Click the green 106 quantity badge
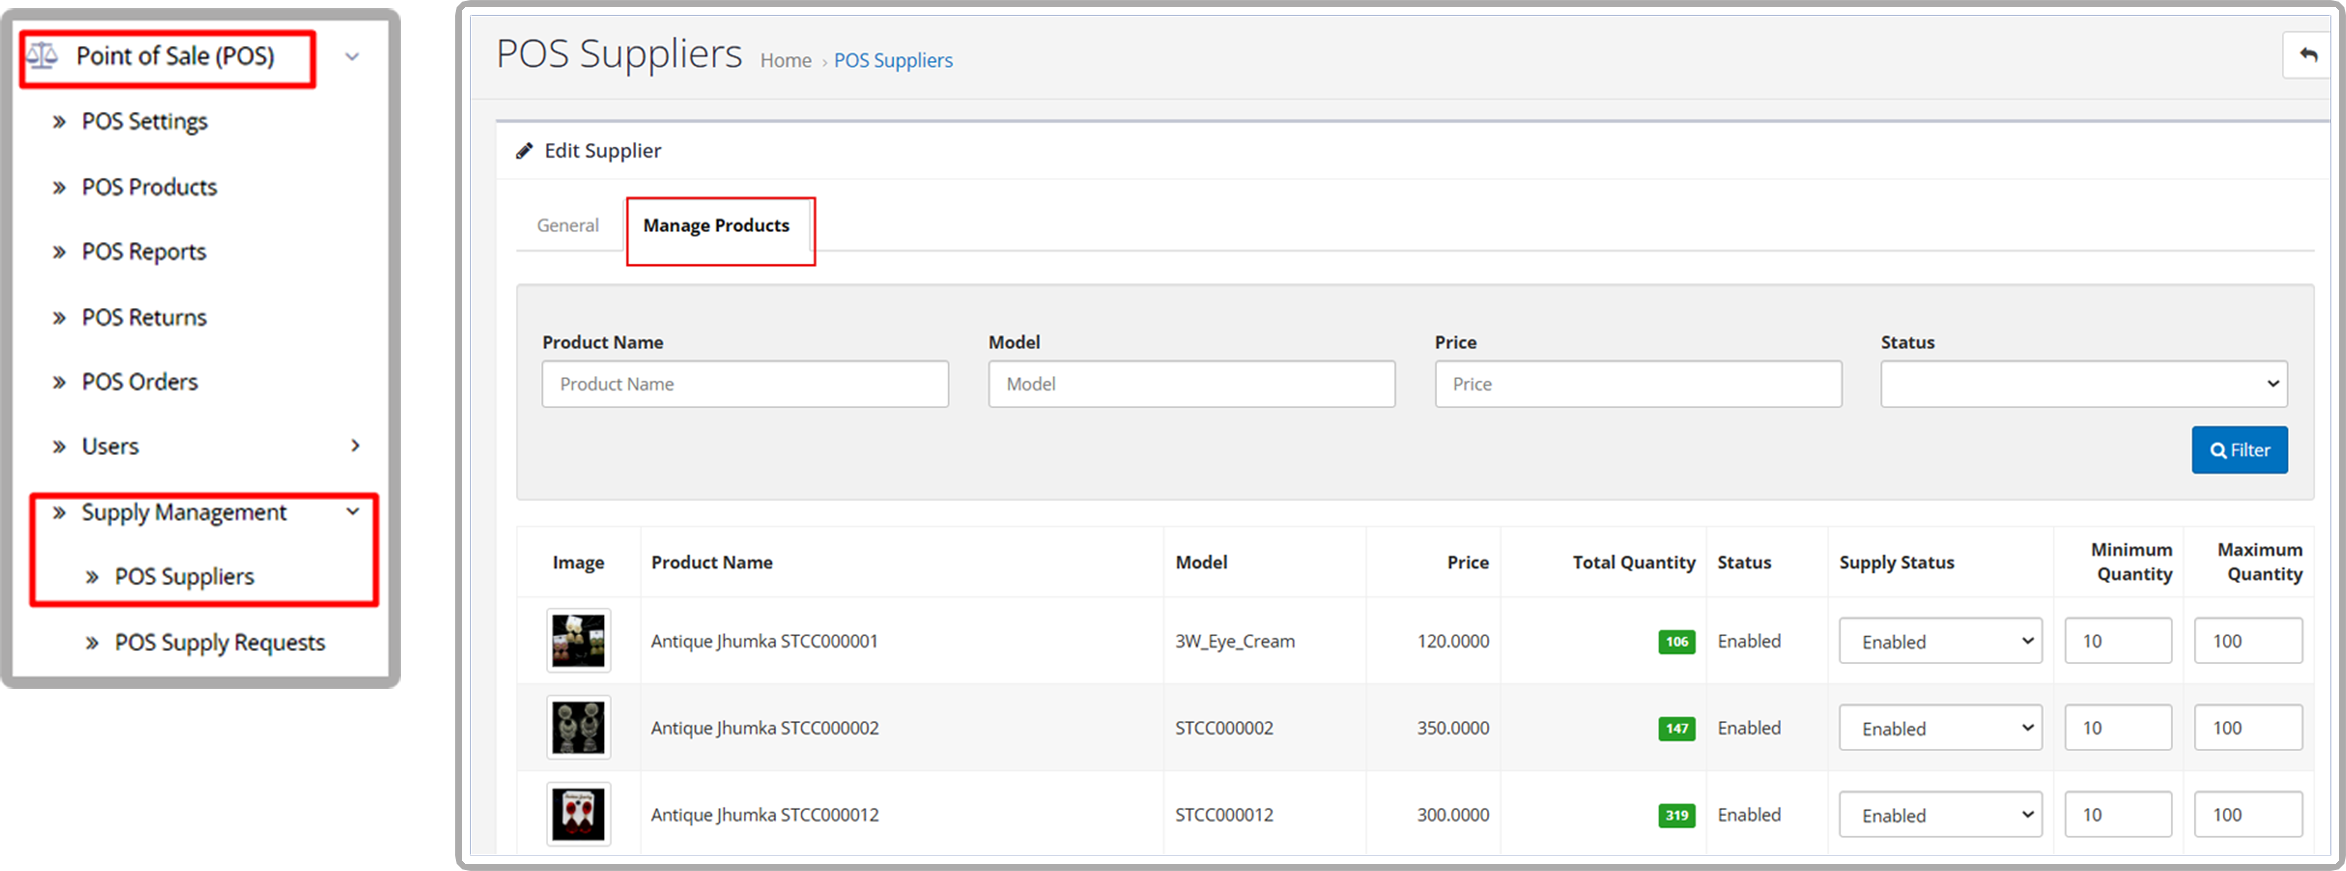 [1676, 641]
